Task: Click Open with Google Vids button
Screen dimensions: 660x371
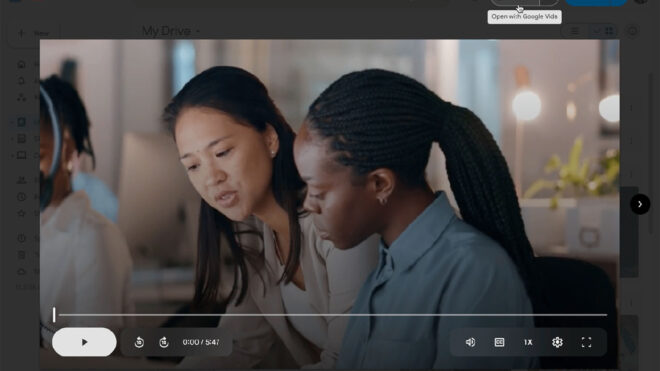Action: click(x=515, y=2)
